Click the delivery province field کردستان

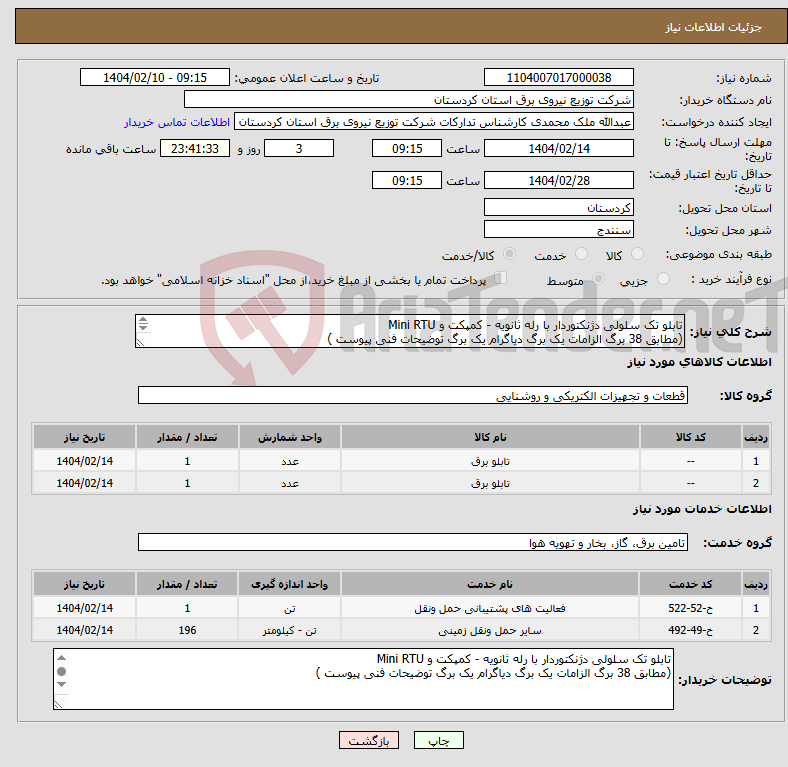pyautogui.click(x=558, y=207)
